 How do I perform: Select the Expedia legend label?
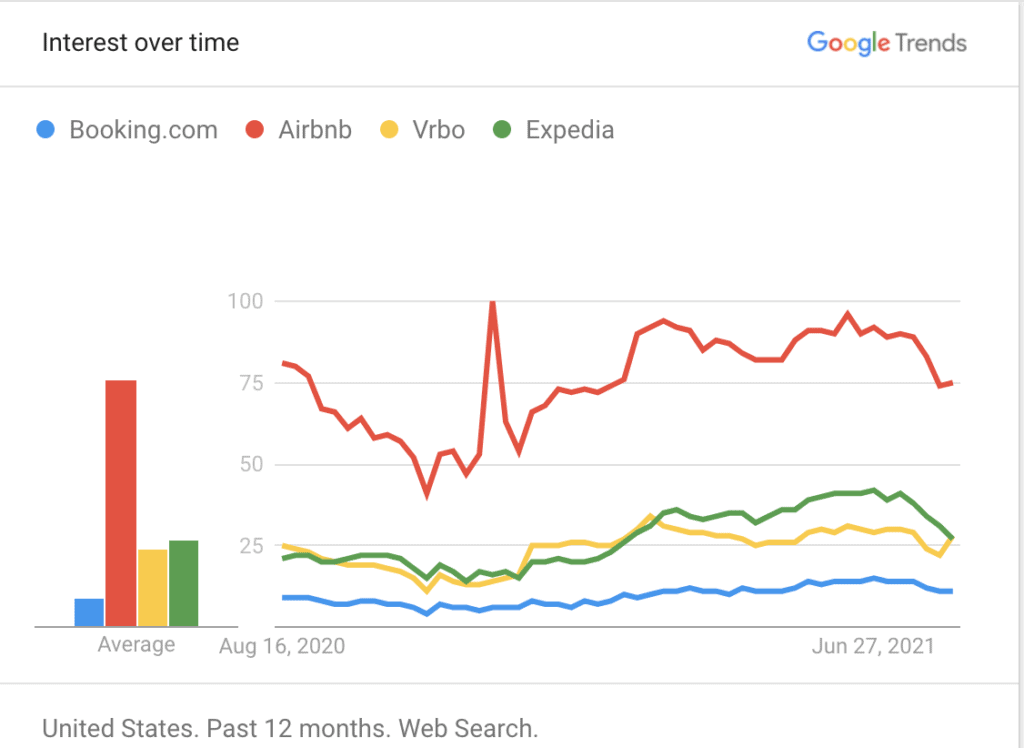[570, 130]
